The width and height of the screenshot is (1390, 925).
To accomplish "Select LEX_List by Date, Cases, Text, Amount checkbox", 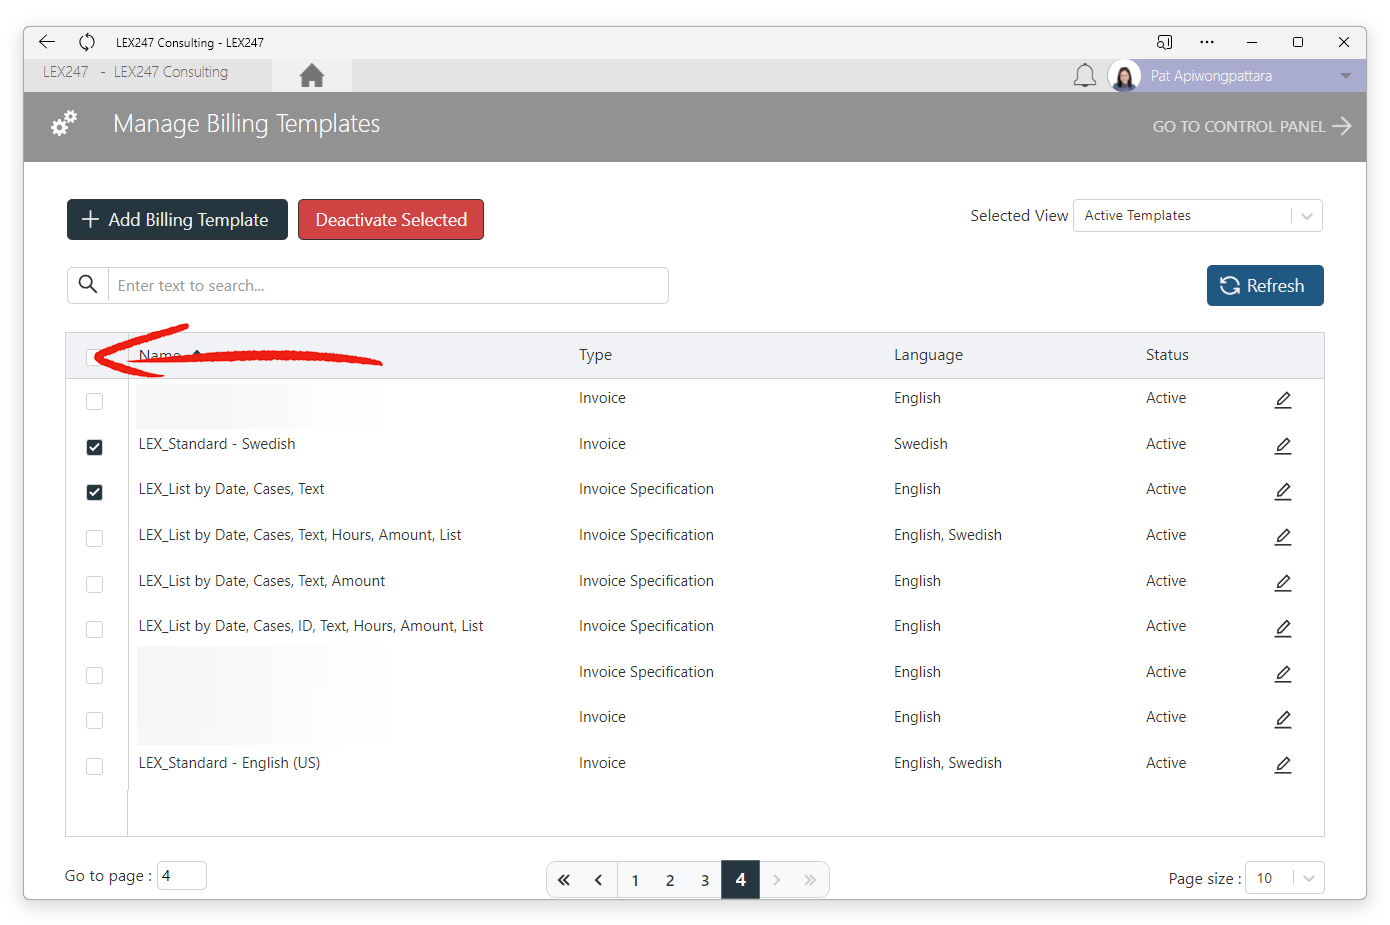I will pyautogui.click(x=95, y=584).
